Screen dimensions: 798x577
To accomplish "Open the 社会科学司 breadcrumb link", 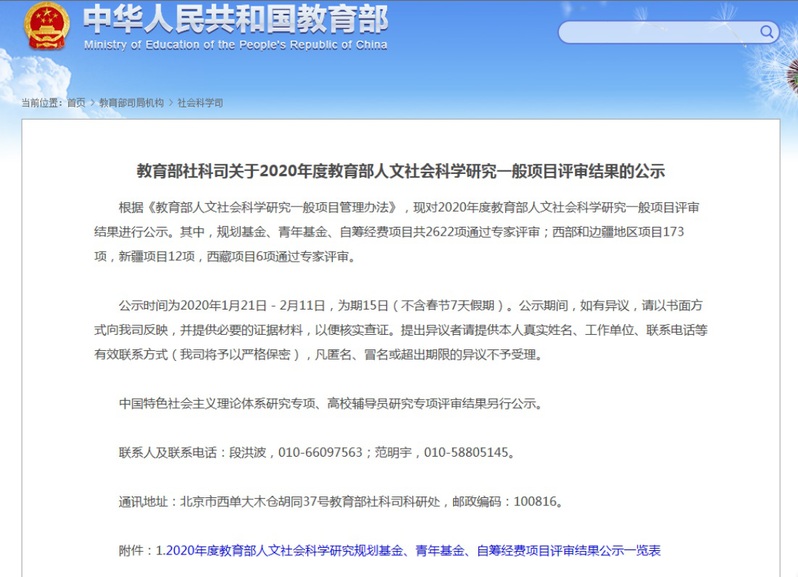I will (200, 103).
